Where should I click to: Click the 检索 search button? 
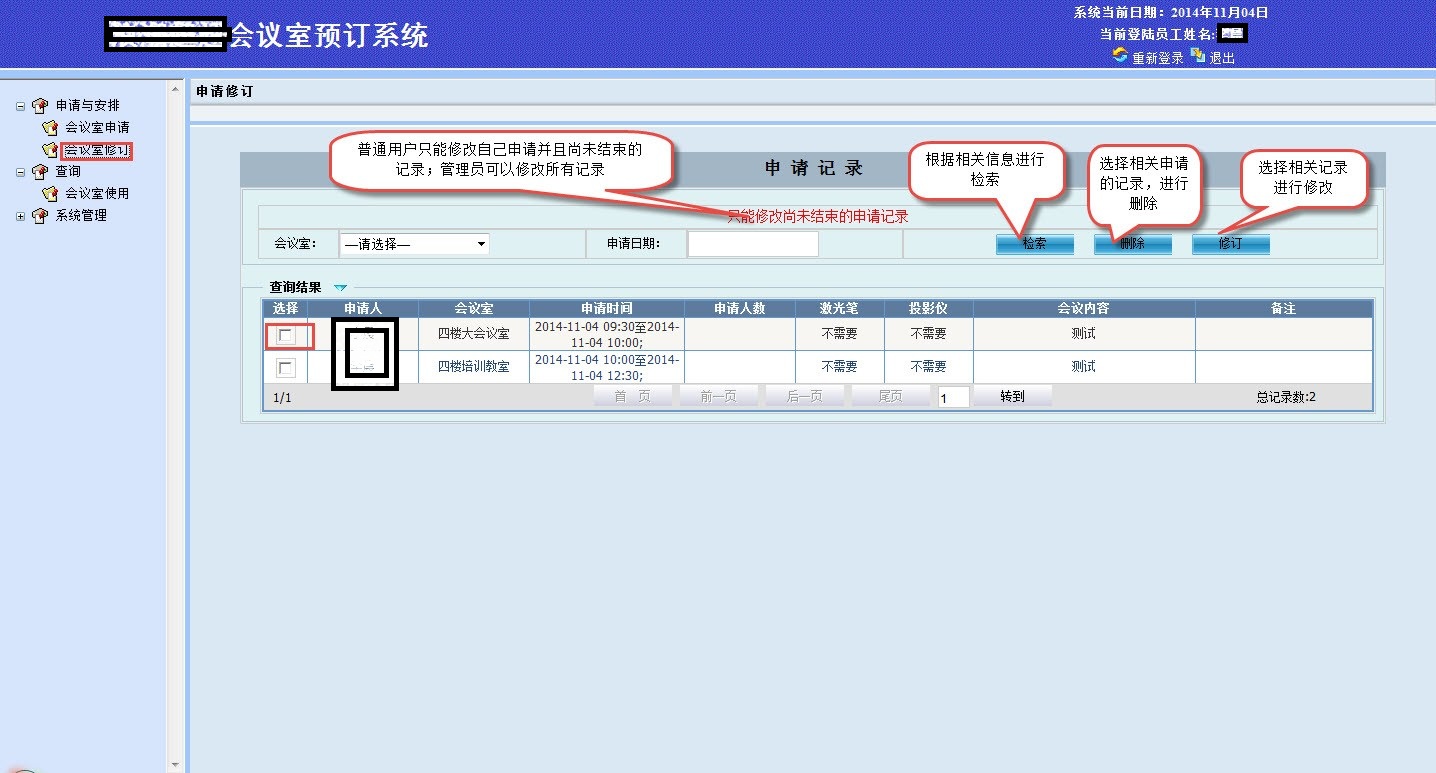point(1035,244)
